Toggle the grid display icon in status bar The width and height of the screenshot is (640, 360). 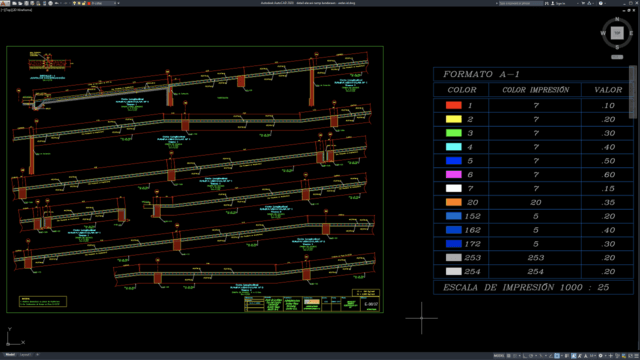point(509,356)
